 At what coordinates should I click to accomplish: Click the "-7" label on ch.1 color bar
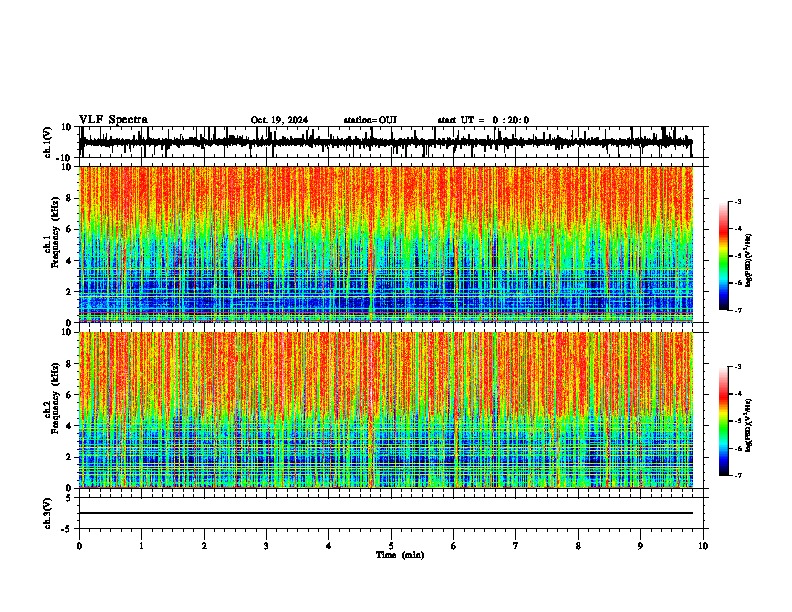[738, 310]
